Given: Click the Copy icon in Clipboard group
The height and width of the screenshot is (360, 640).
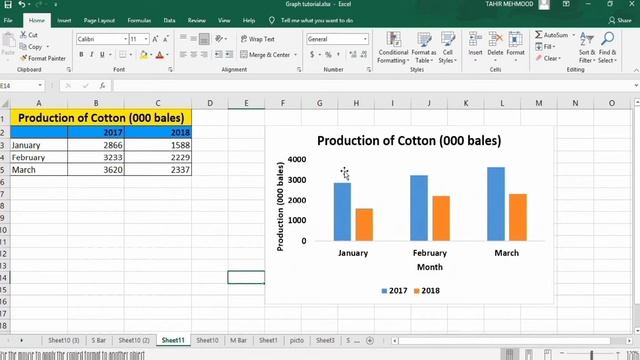Looking at the screenshot, I should [24, 47].
